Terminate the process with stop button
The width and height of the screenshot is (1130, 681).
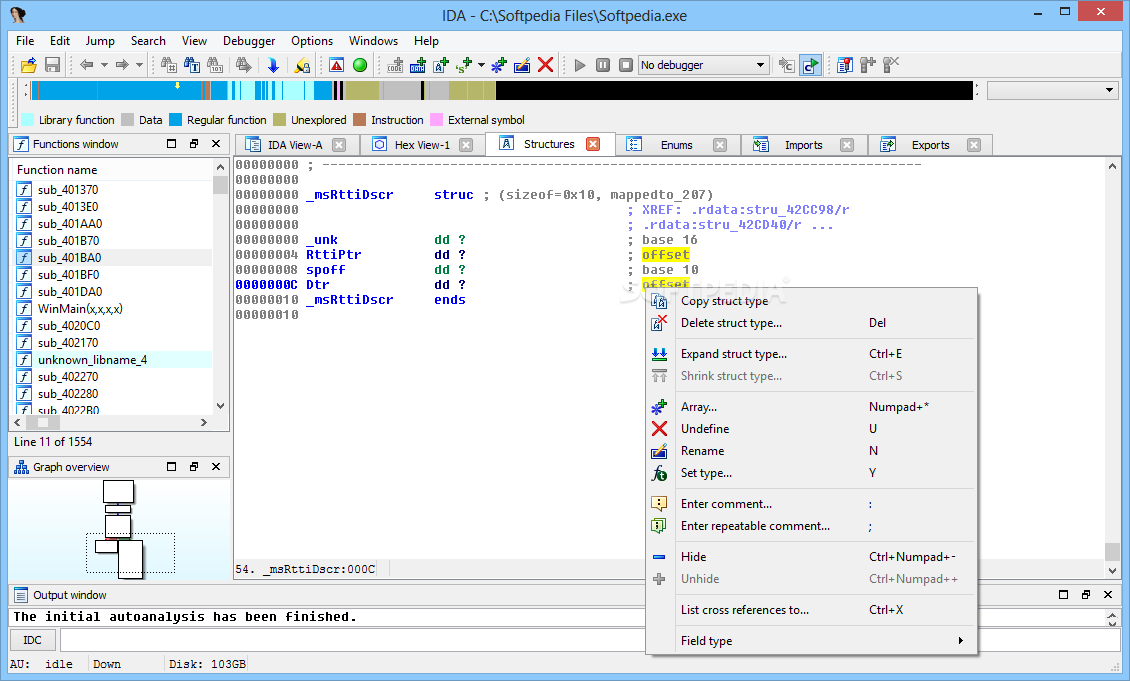pos(626,65)
